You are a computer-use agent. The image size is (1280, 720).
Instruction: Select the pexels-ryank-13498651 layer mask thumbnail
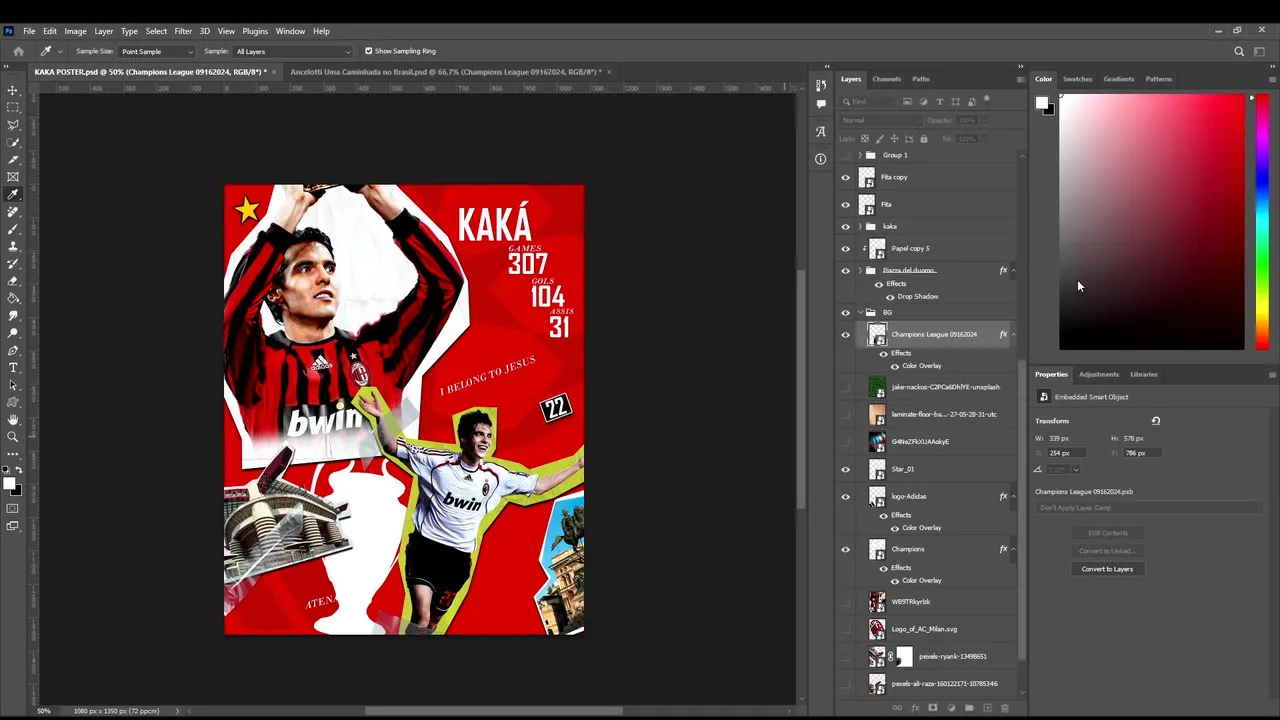904,656
